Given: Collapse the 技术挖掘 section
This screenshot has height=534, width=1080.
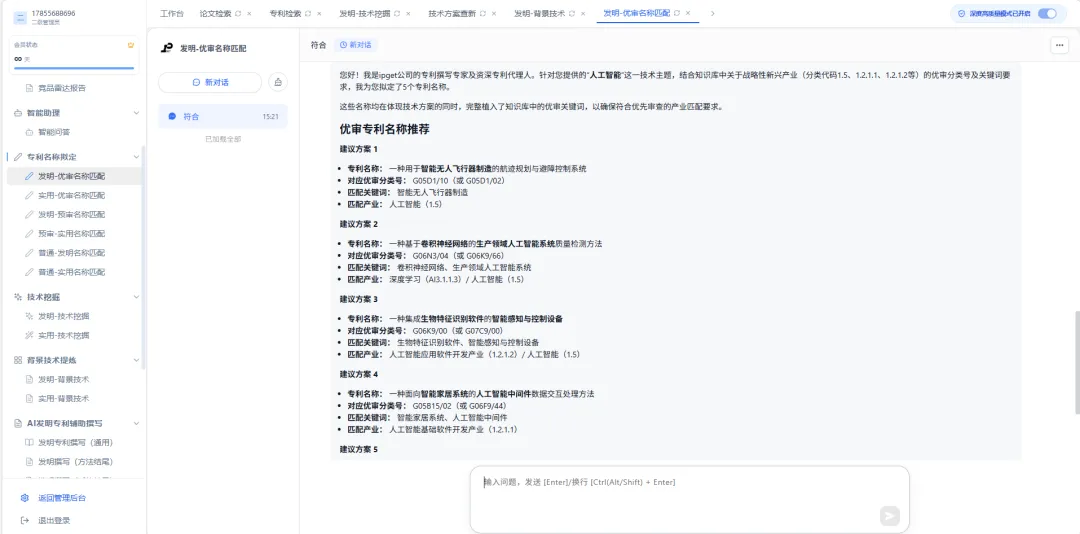Looking at the screenshot, I should (x=136, y=297).
